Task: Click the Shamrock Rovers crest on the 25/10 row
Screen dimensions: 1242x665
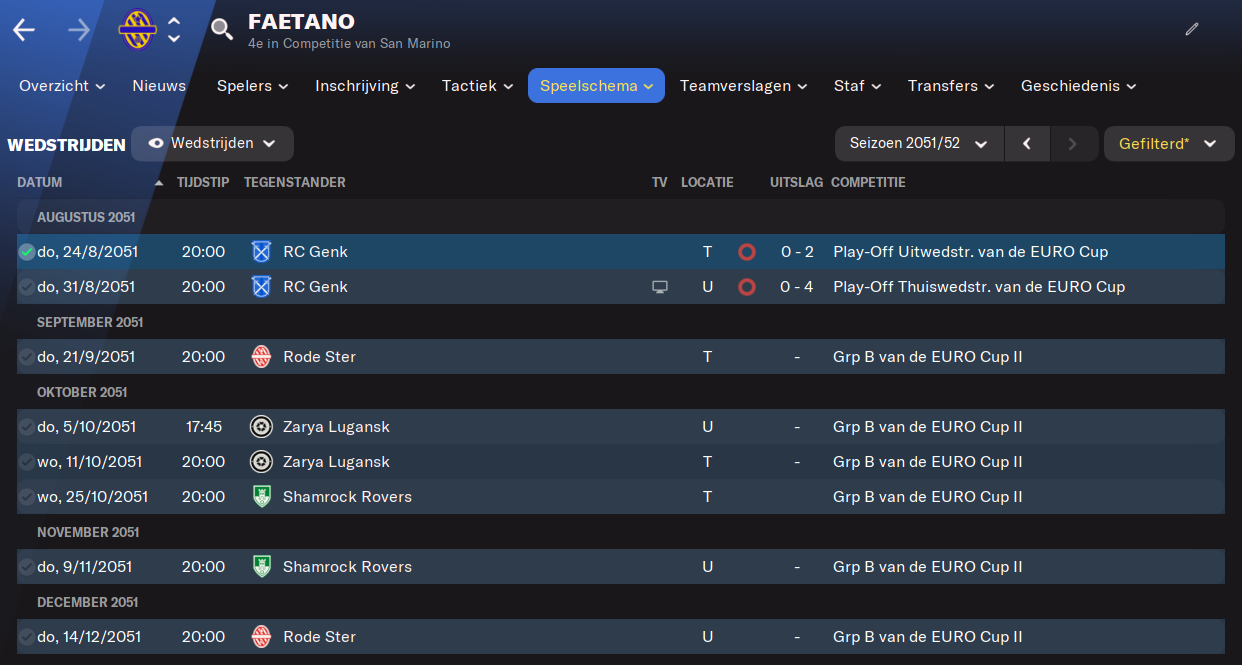Action: pyautogui.click(x=261, y=497)
